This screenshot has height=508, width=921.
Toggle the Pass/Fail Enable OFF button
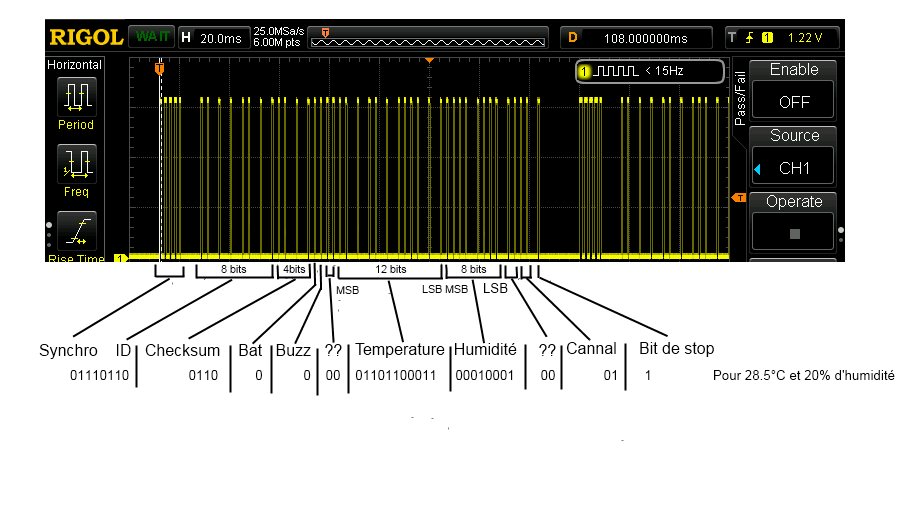point(794,101)
